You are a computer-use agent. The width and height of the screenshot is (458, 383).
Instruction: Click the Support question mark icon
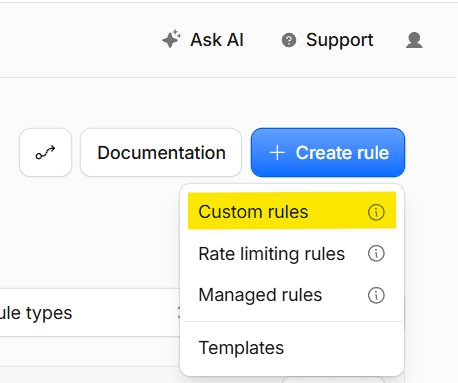point(289,40)
